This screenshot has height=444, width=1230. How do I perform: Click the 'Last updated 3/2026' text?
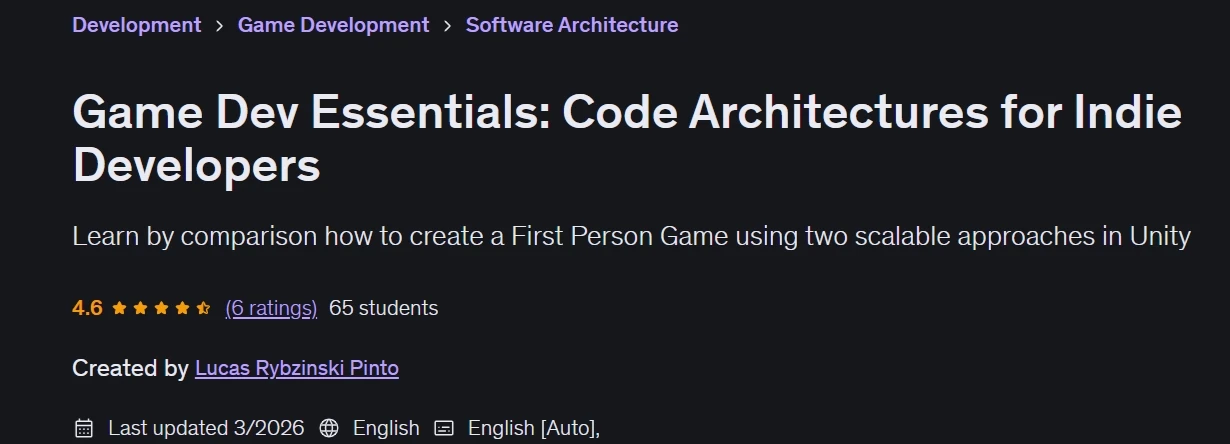[x=205, y=428]
